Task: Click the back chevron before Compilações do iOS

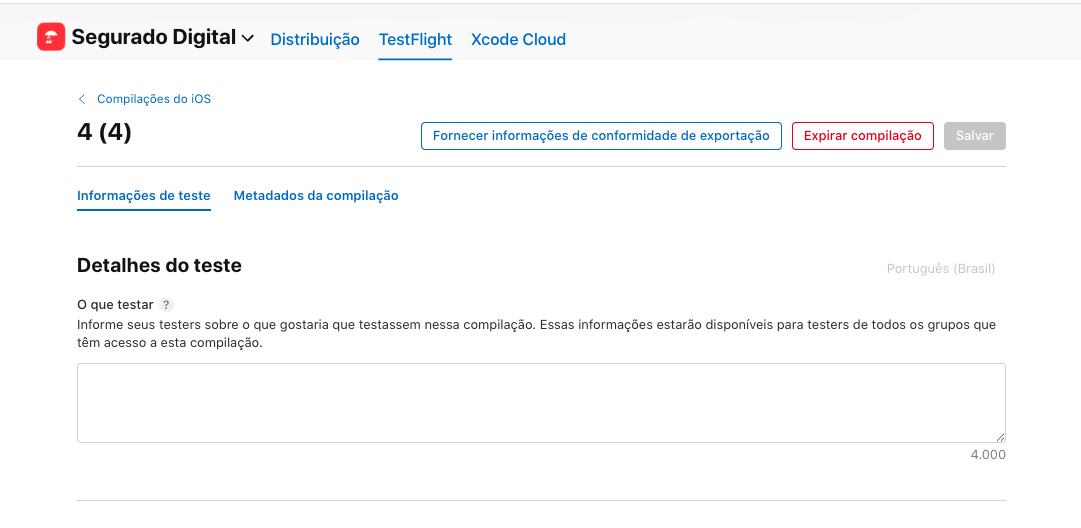Action: (x=82, y=99)
